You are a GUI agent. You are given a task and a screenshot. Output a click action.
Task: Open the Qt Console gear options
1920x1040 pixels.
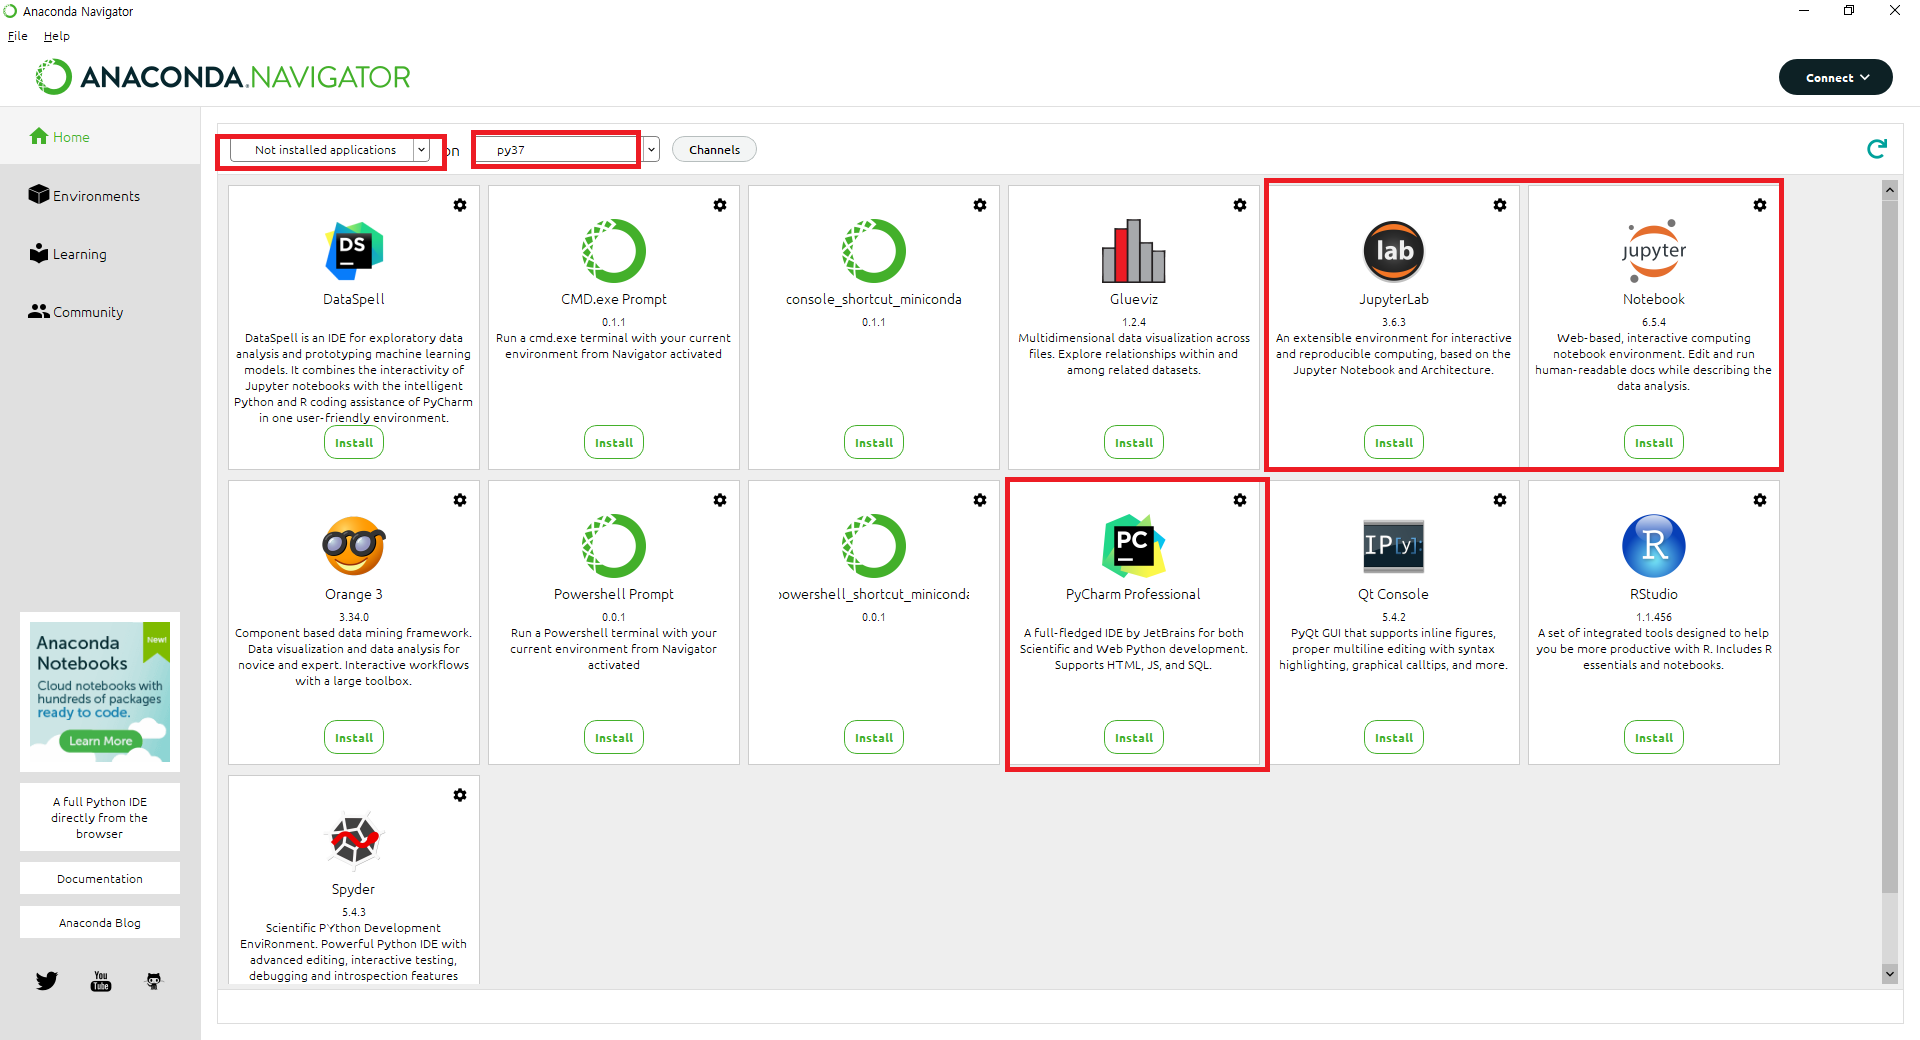(x=1500, y=500)
